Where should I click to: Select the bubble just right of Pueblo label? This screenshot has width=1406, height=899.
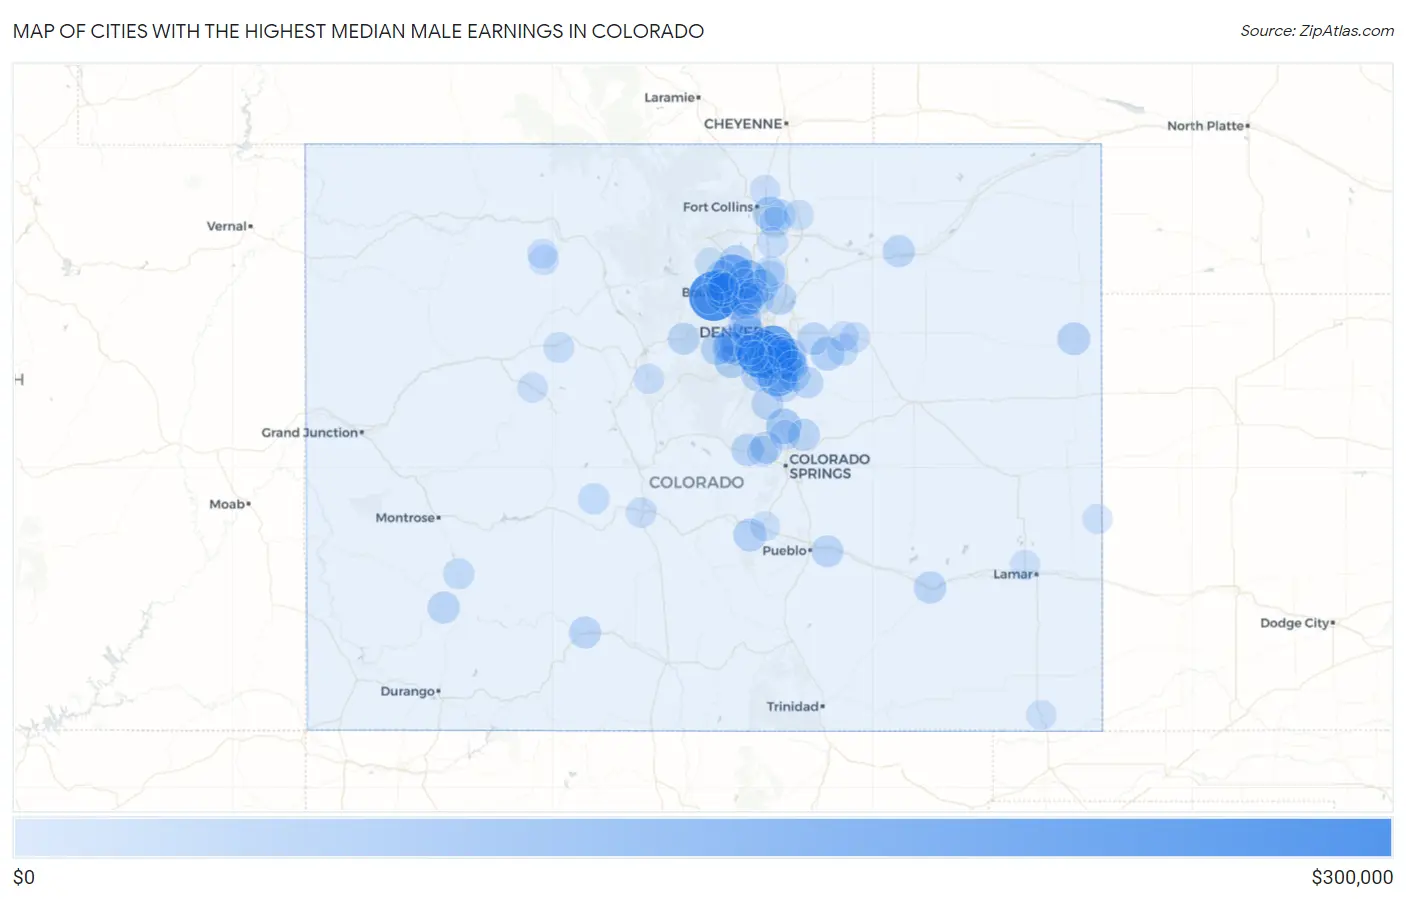pyautogui.click(x=827, y=551)
